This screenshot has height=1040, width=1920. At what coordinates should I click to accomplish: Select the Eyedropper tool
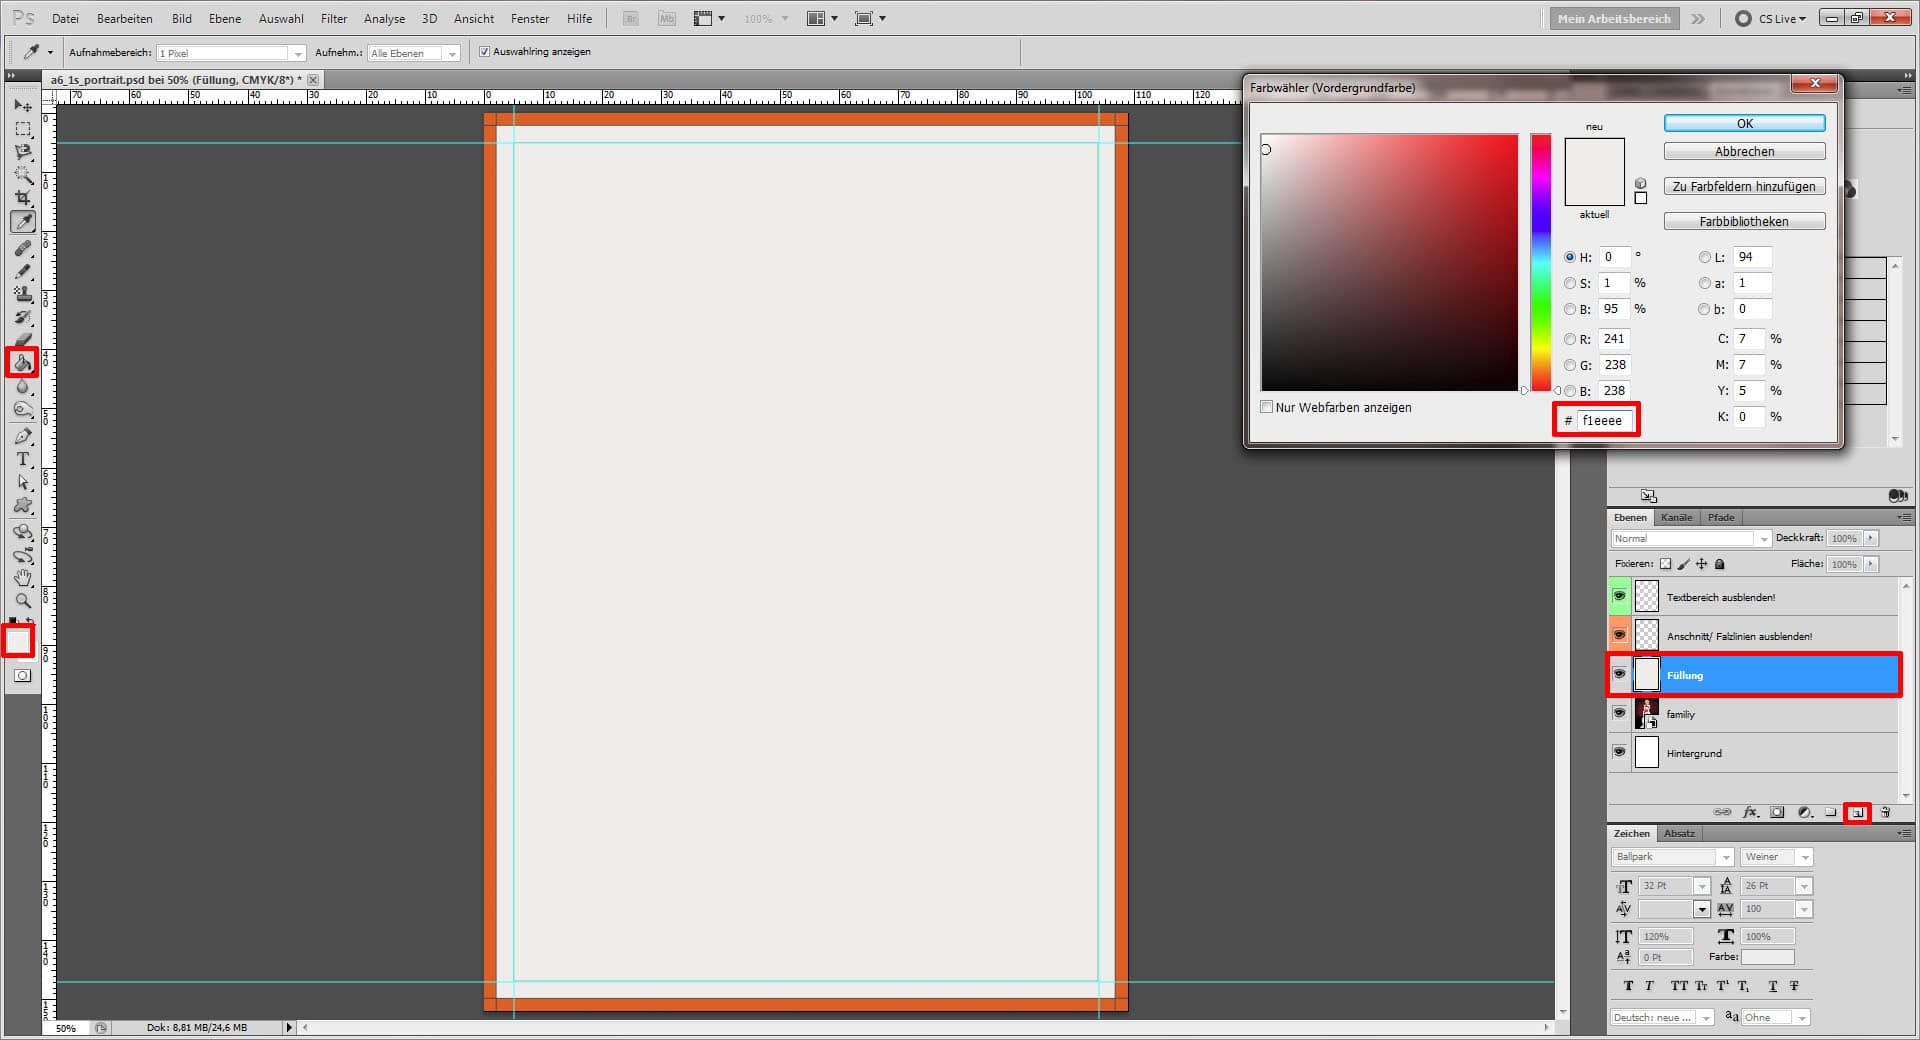[23, 222]
